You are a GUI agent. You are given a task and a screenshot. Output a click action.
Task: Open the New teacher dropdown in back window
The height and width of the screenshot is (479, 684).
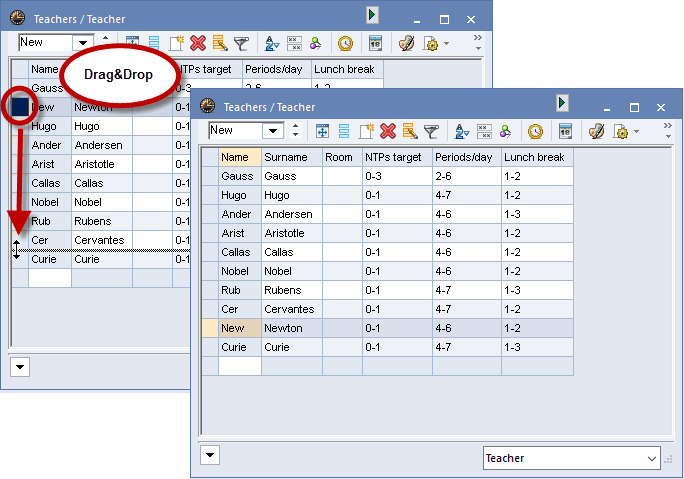(x=83, y=43)
